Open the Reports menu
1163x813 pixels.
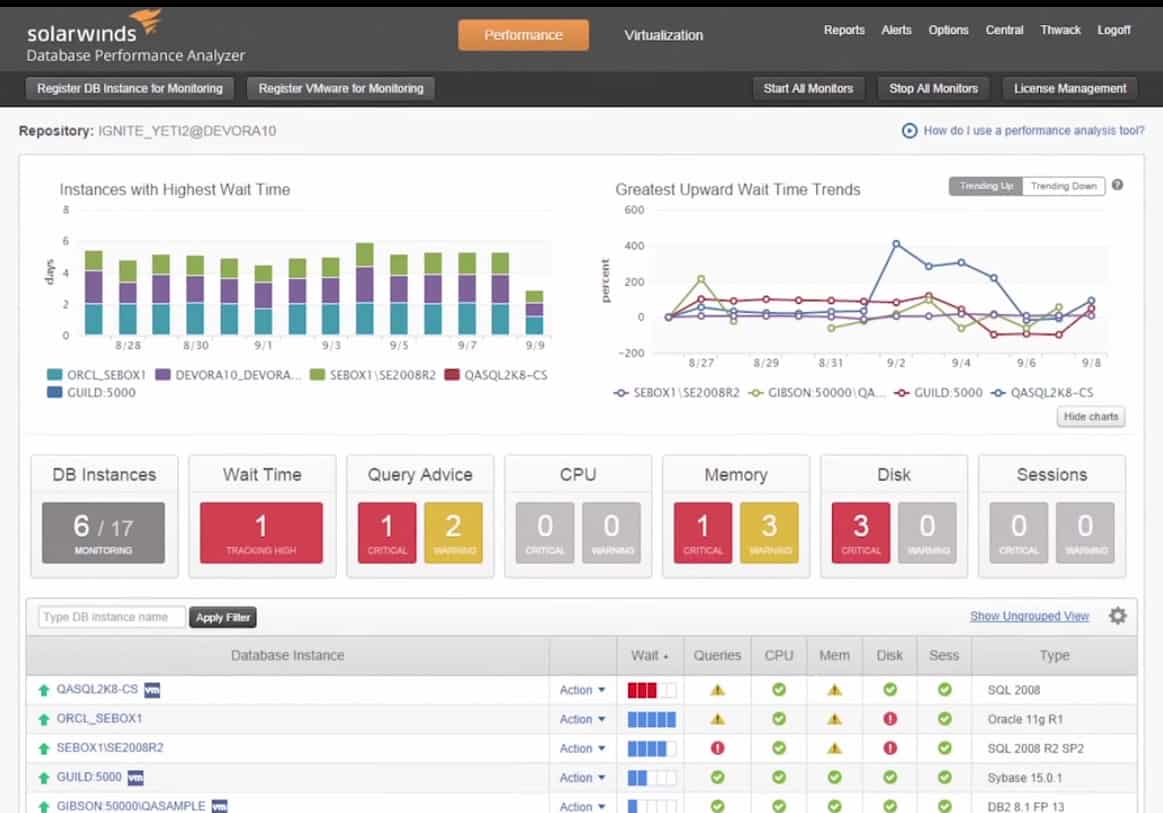click(844, 30)
